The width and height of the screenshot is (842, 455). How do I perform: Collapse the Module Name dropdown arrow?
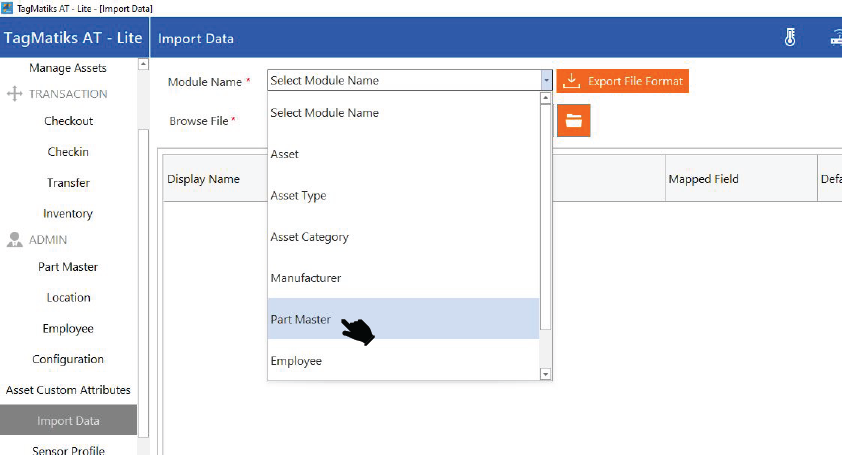(x=546, y=81)
